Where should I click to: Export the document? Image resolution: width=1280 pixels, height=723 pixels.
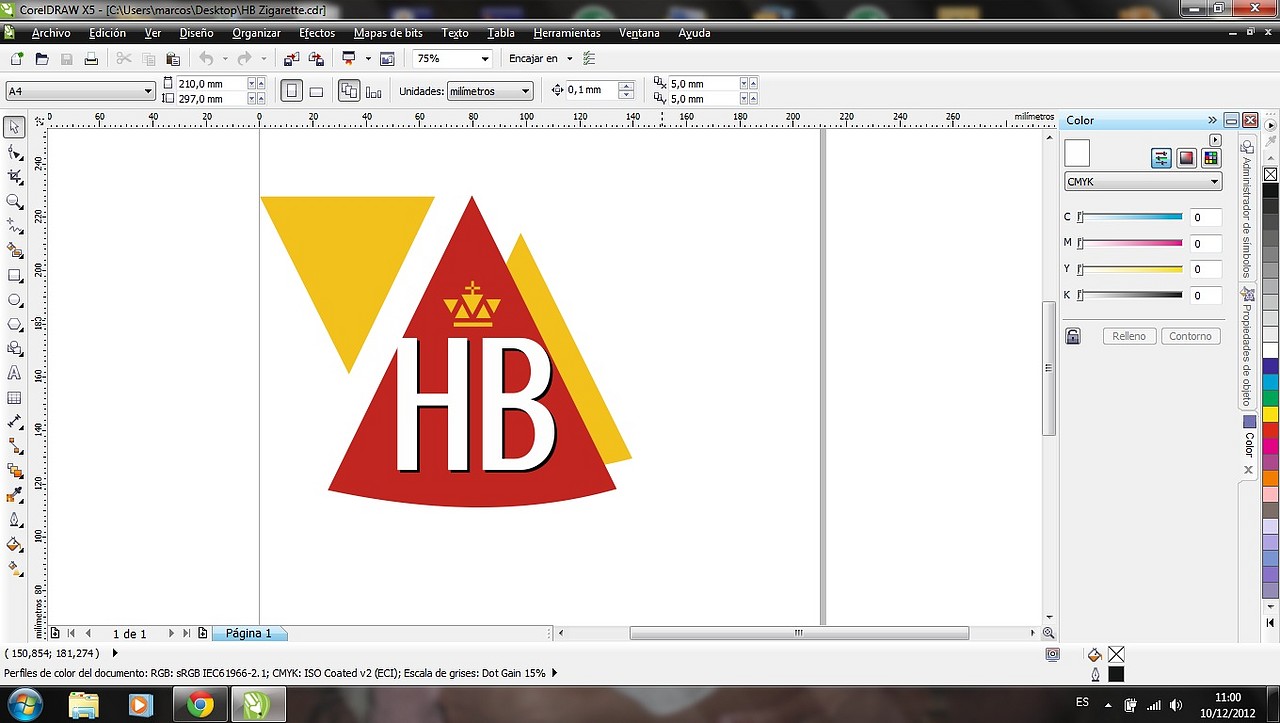(x=316, y=59)
